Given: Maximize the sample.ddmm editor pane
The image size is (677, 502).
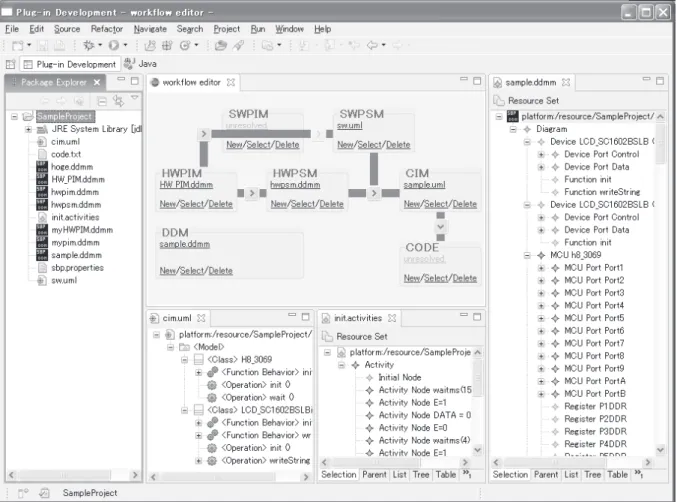Looking at the screenshot, I should 660,81.
